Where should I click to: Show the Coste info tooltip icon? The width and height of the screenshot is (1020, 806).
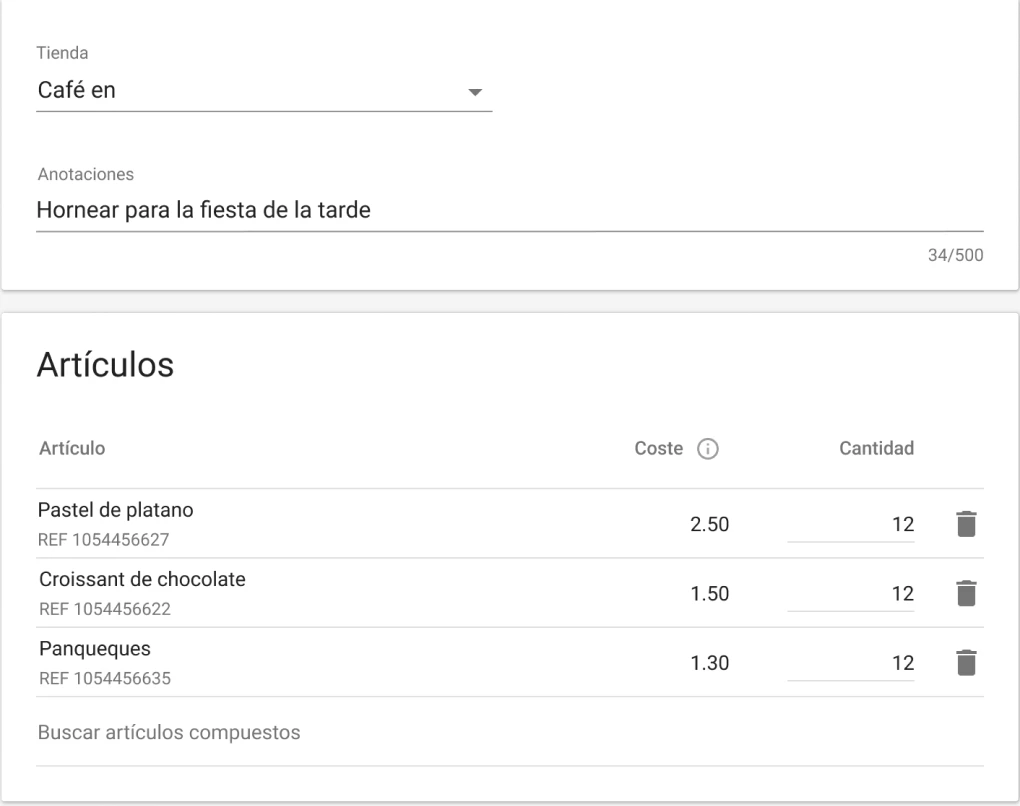[708, 449]
